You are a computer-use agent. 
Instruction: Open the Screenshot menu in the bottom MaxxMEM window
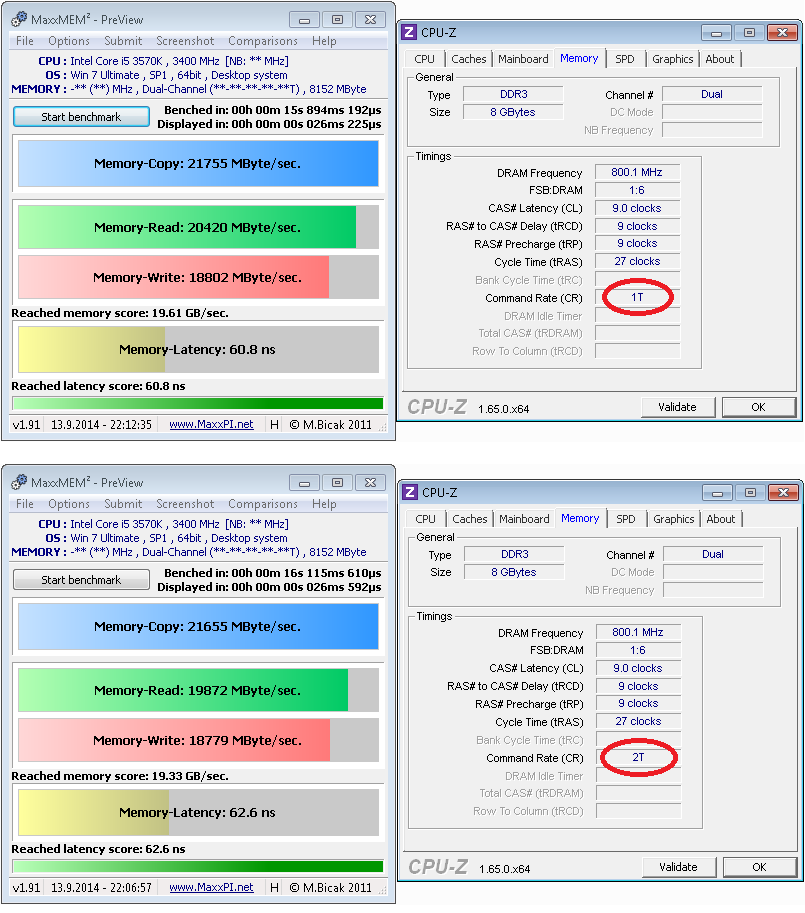pos(185,504)
